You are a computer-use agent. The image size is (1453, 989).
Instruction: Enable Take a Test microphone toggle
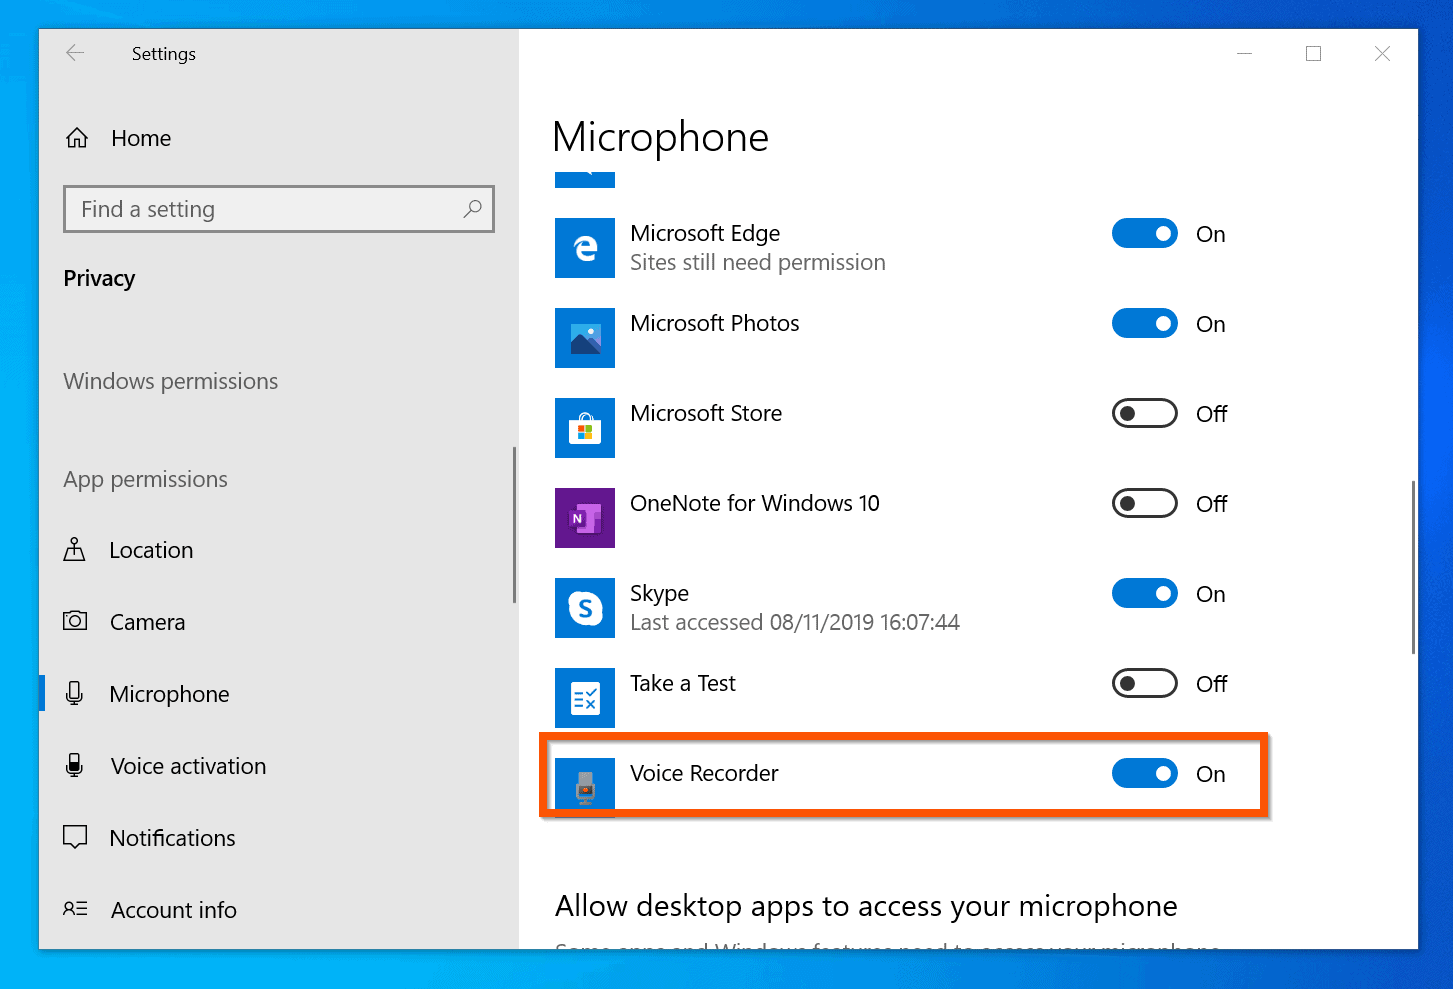pyautogui.click(x=1145, y=684)
